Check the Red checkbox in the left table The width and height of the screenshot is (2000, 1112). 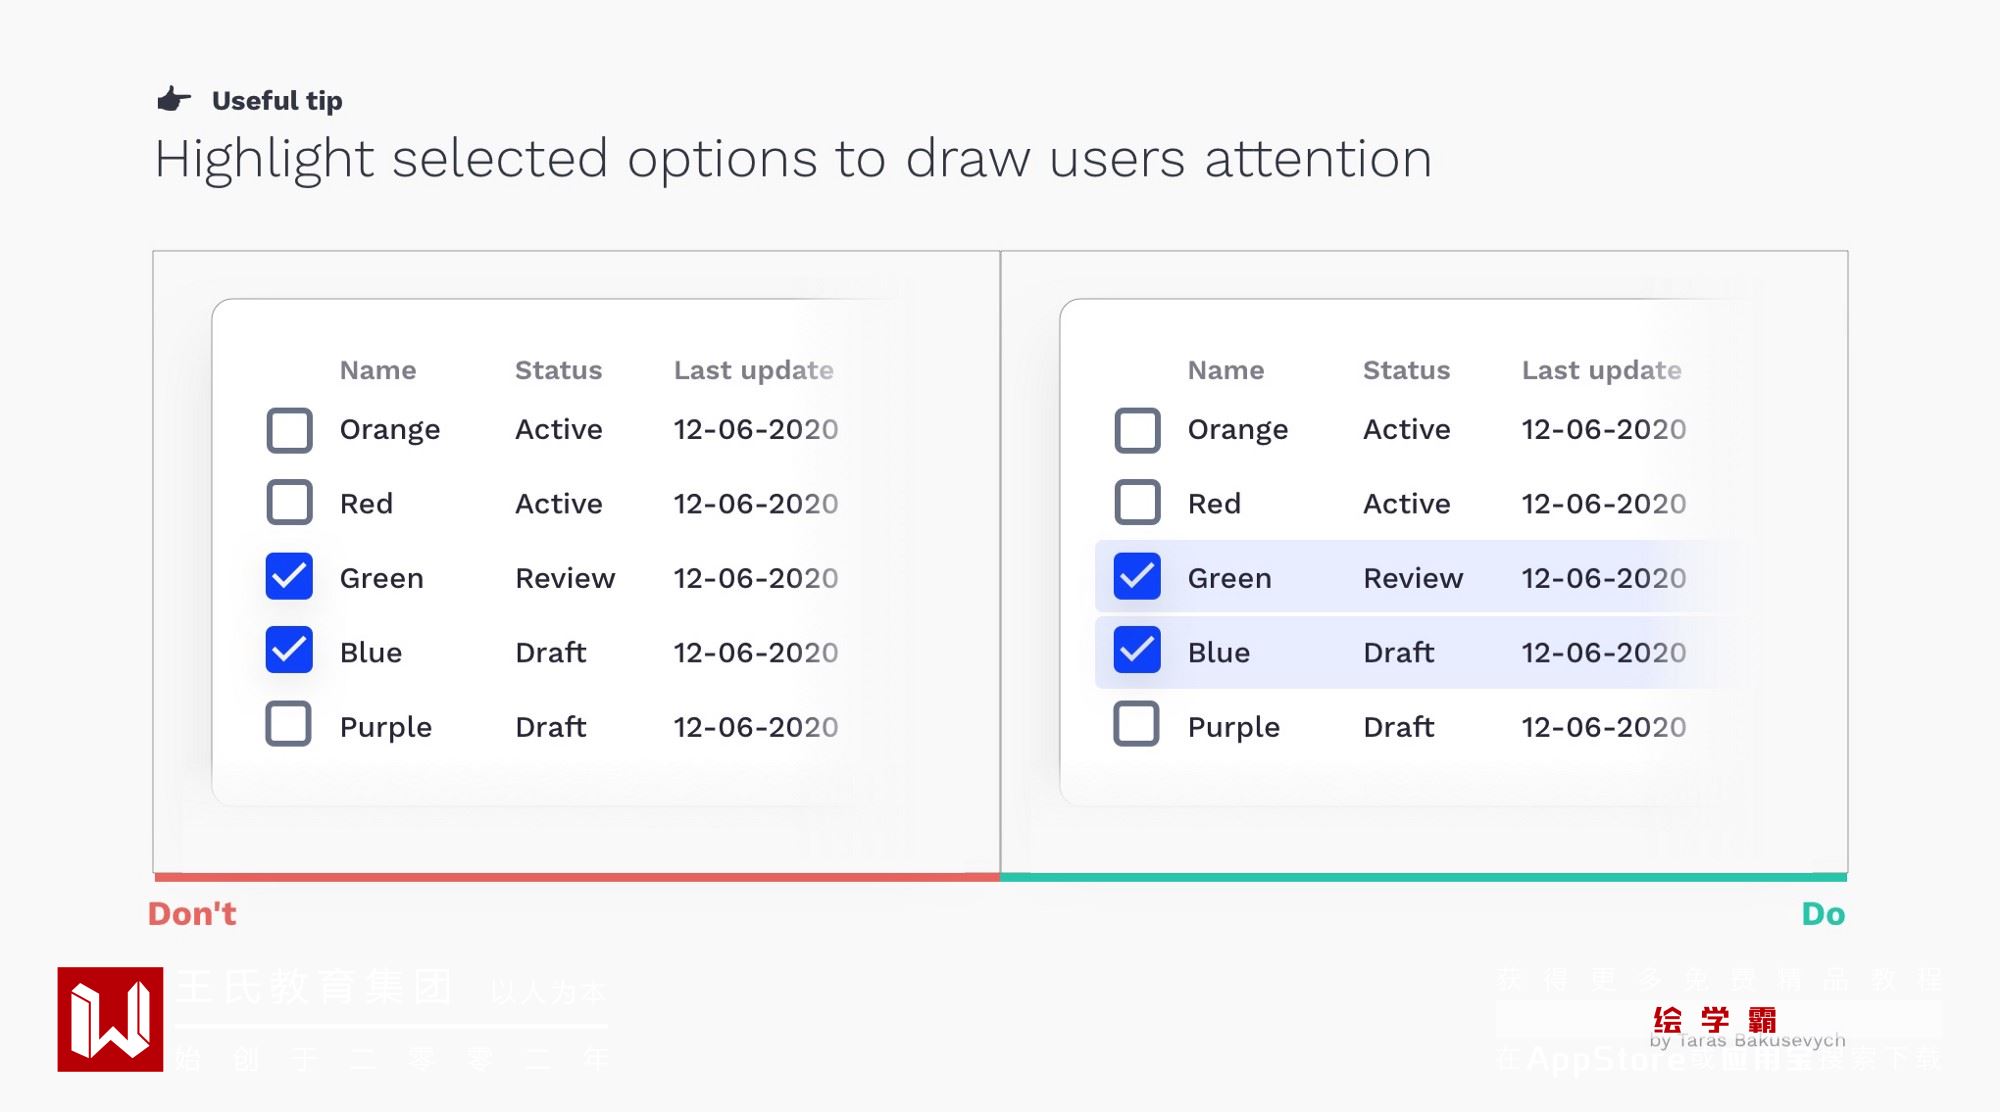coord(289,502)
